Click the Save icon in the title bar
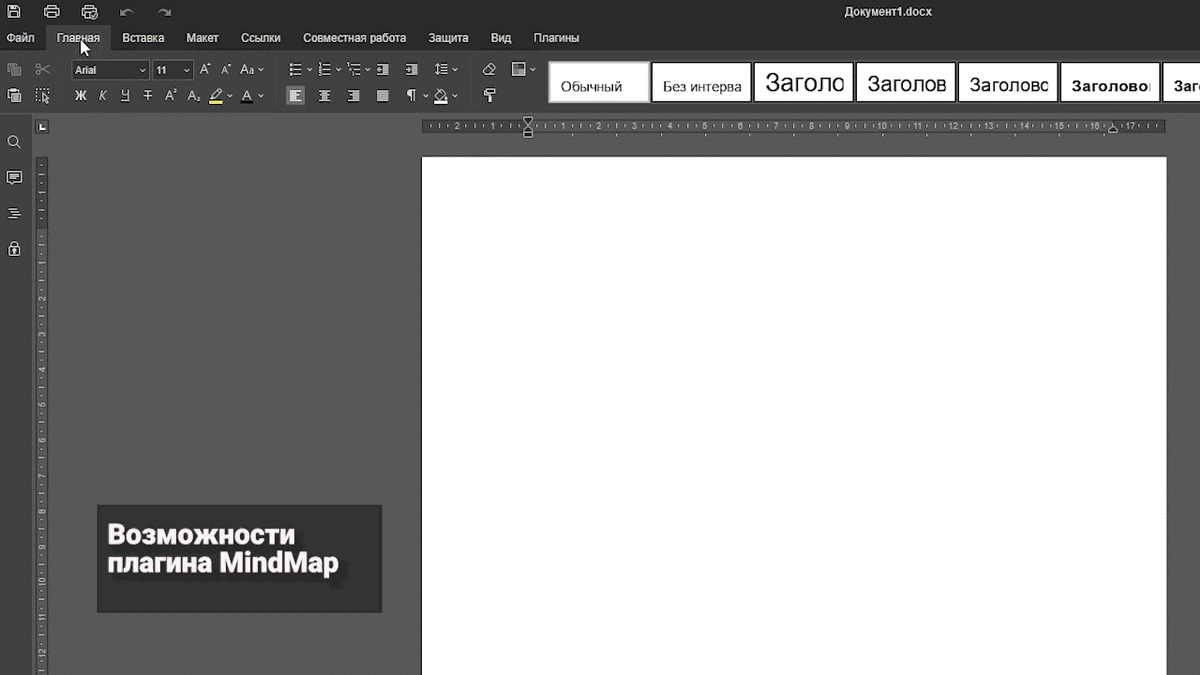This screenshot has width=1200, height=675. tap(14, 12)
